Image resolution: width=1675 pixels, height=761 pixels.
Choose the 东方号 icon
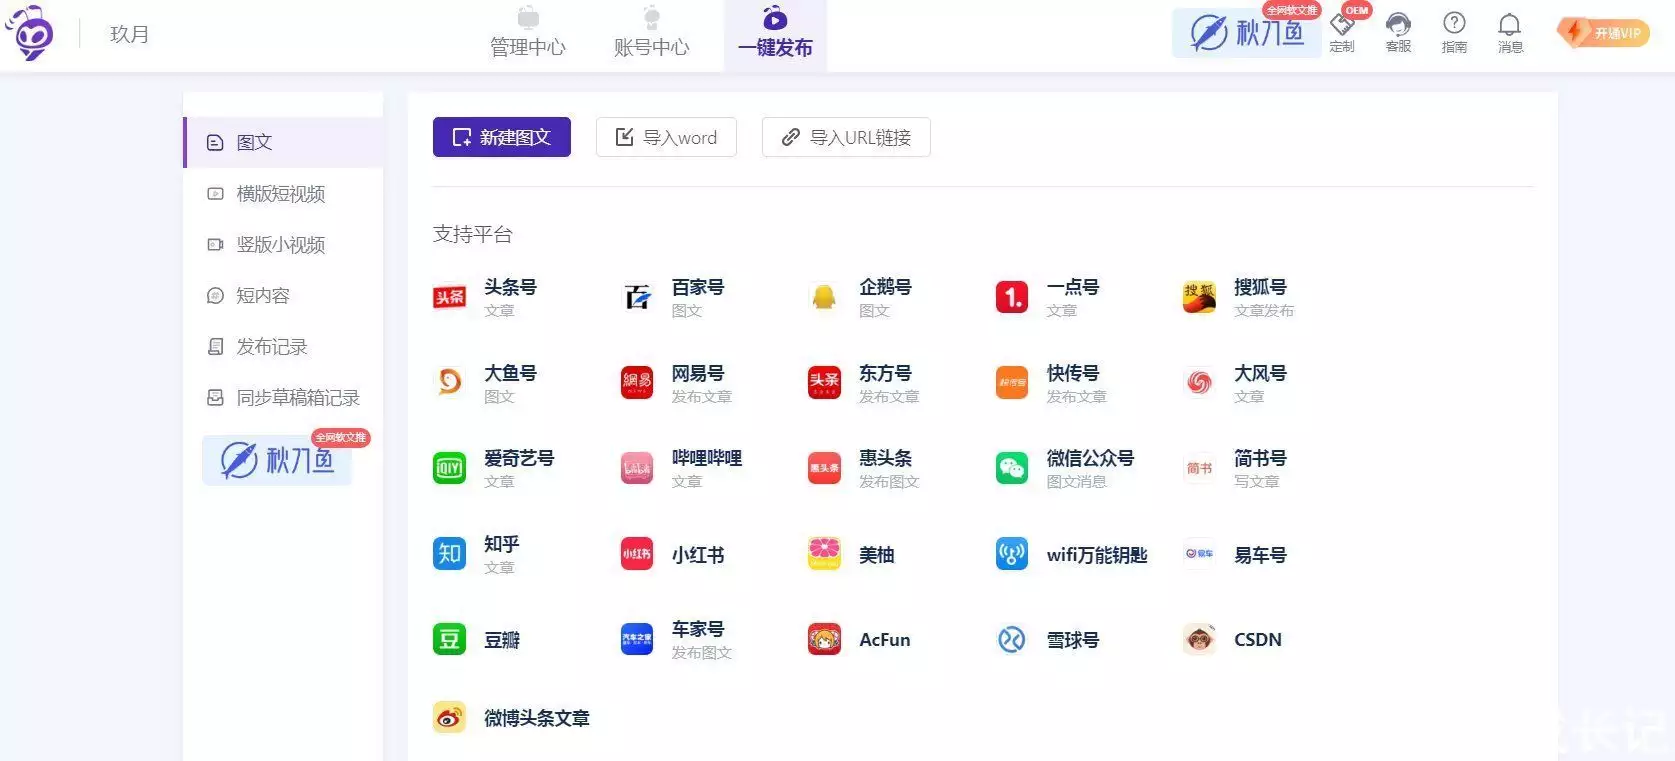point(824,382)
